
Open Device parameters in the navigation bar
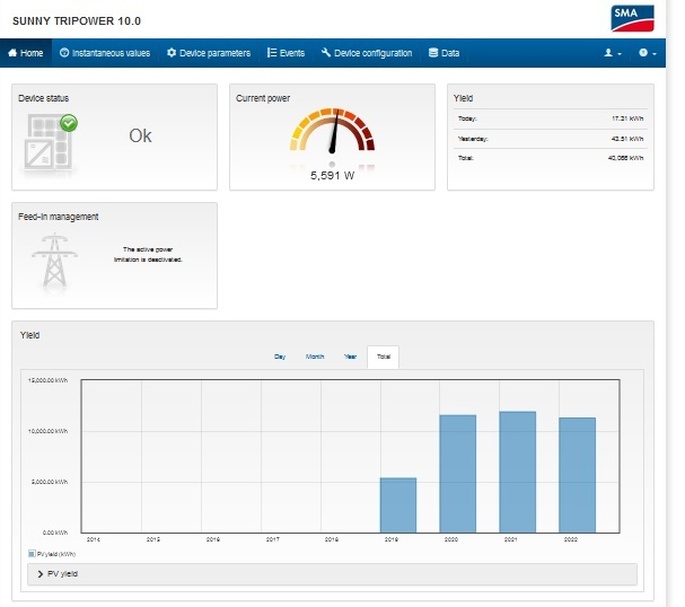click(x=209, y=53)
